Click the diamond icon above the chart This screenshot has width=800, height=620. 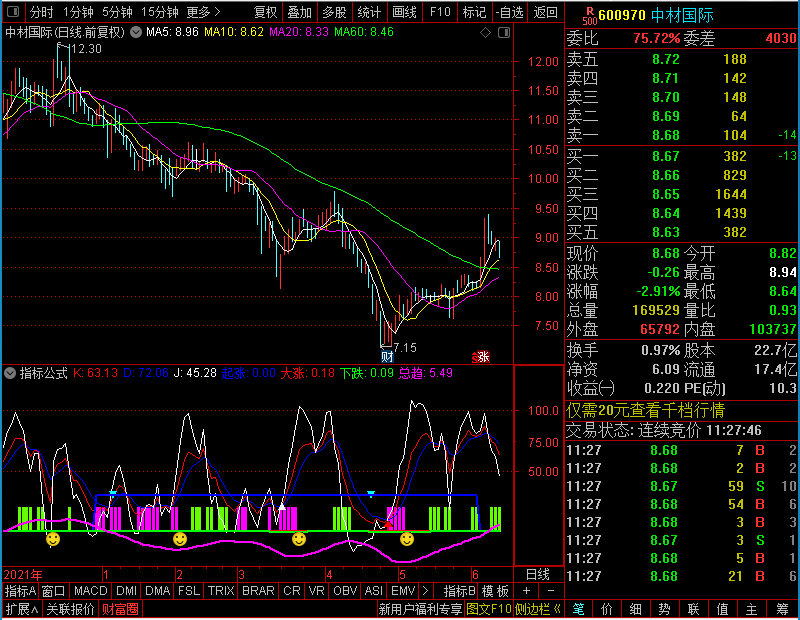pos(486,33)
